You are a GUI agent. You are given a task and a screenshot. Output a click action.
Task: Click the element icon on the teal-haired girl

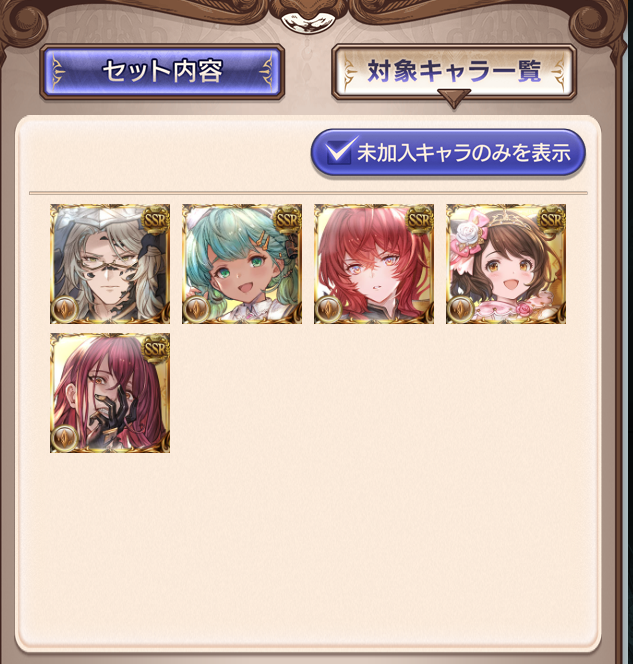point(196,309)
